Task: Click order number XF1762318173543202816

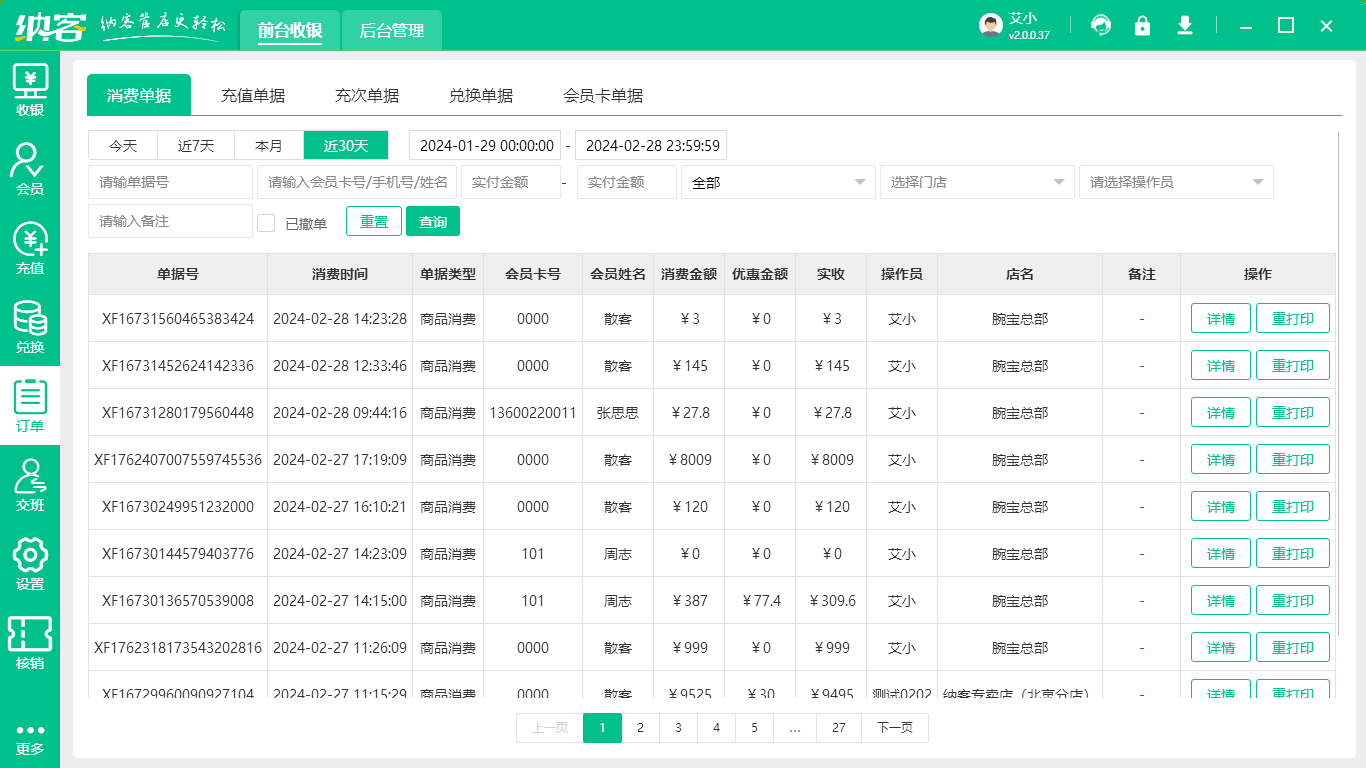Action: tap(178, 648)
